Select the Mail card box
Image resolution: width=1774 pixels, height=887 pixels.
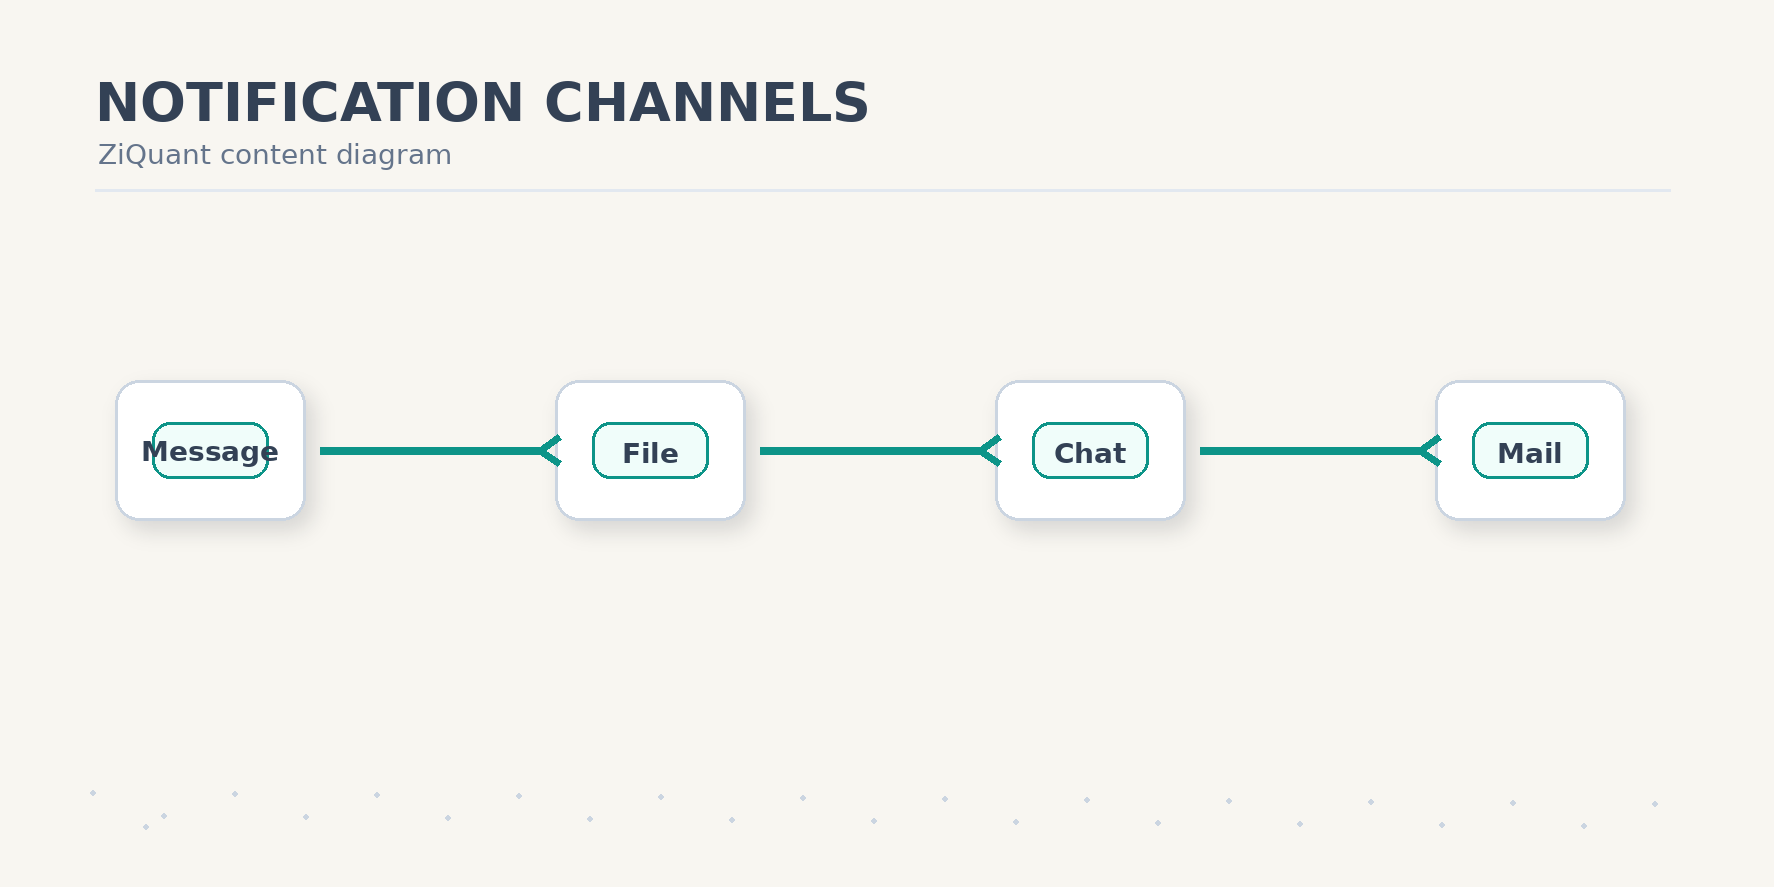coord(1530,450)
